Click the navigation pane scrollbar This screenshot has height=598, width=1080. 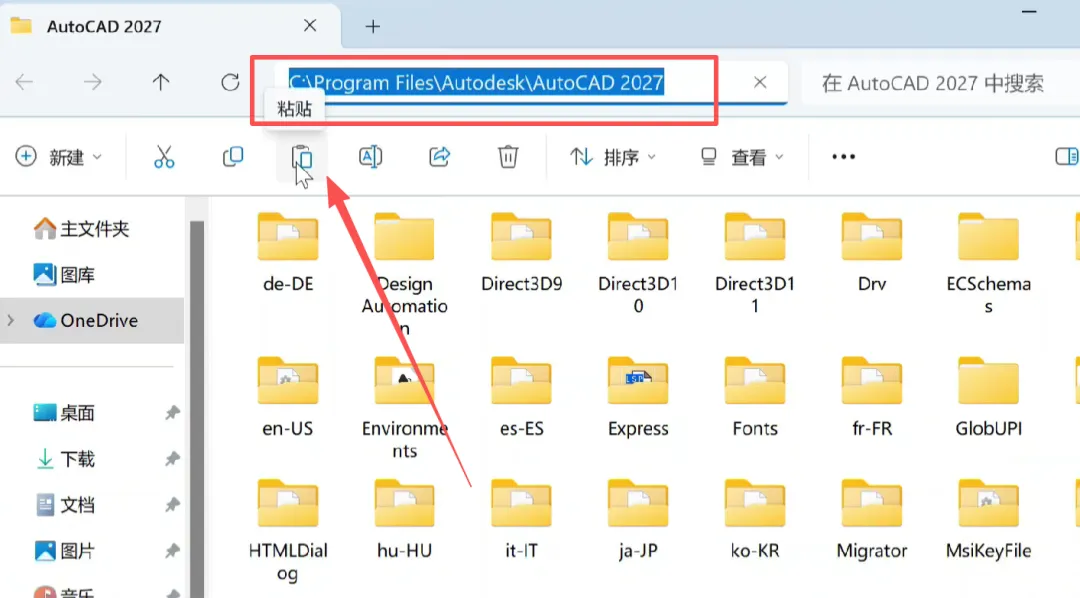pyautogui.click(x=197, y=409)
